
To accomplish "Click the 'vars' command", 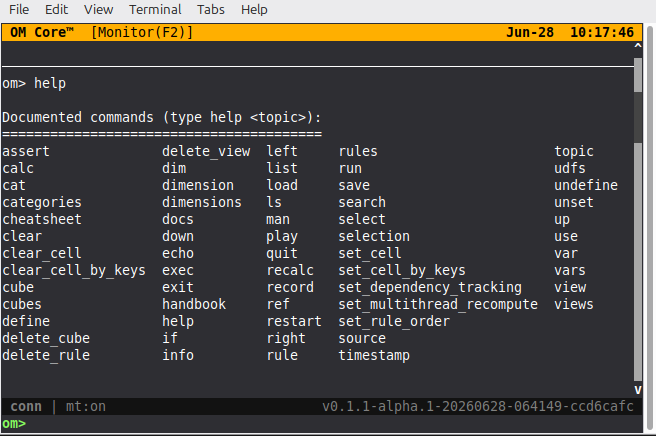I will [x=570, y=271].
